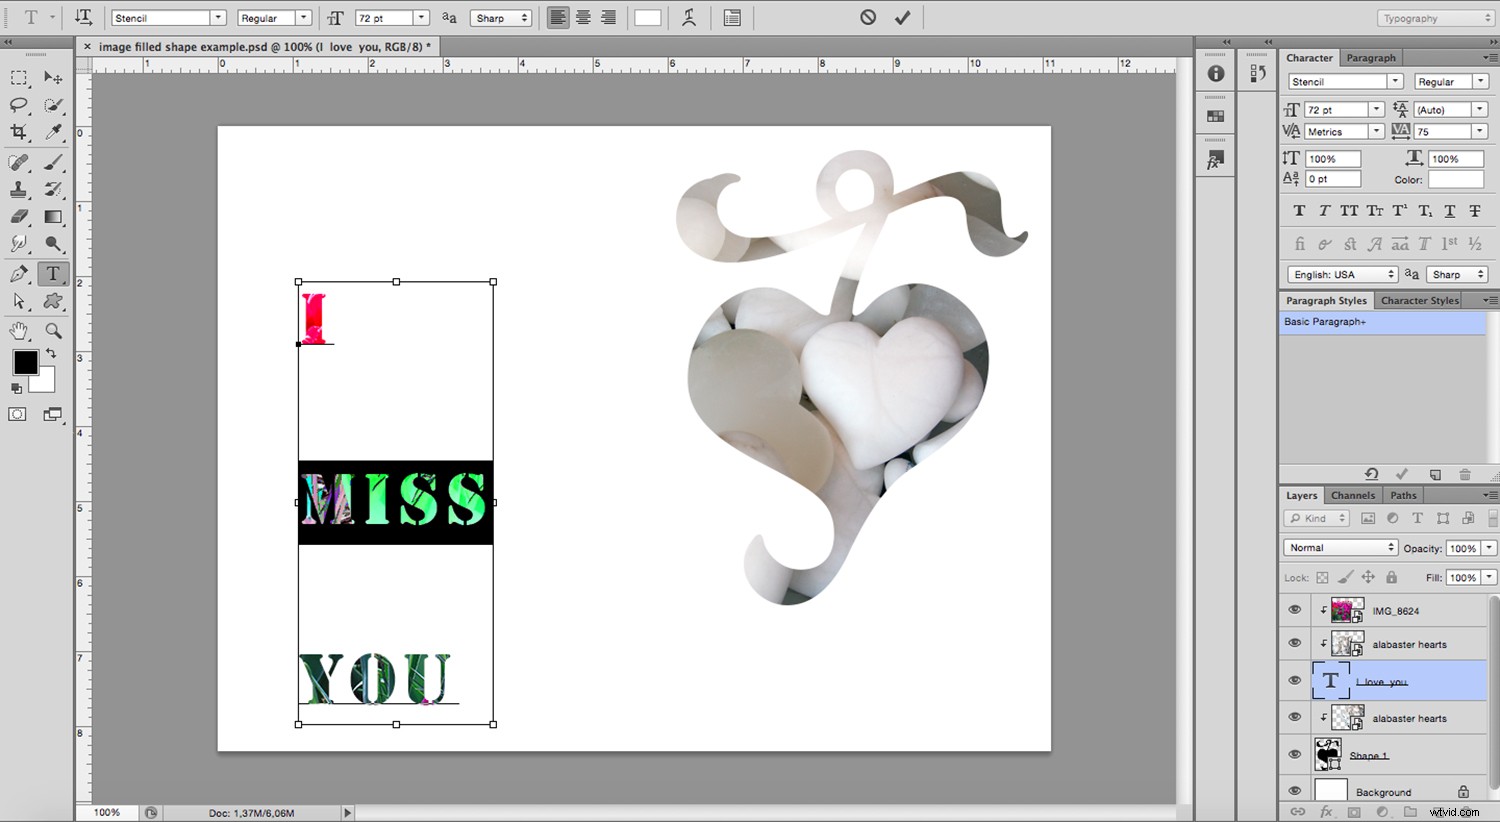The height and width of the screenshot is (822, 1500).
Task: Cancel current edits using the prohibit button
Action: [866, 17]
